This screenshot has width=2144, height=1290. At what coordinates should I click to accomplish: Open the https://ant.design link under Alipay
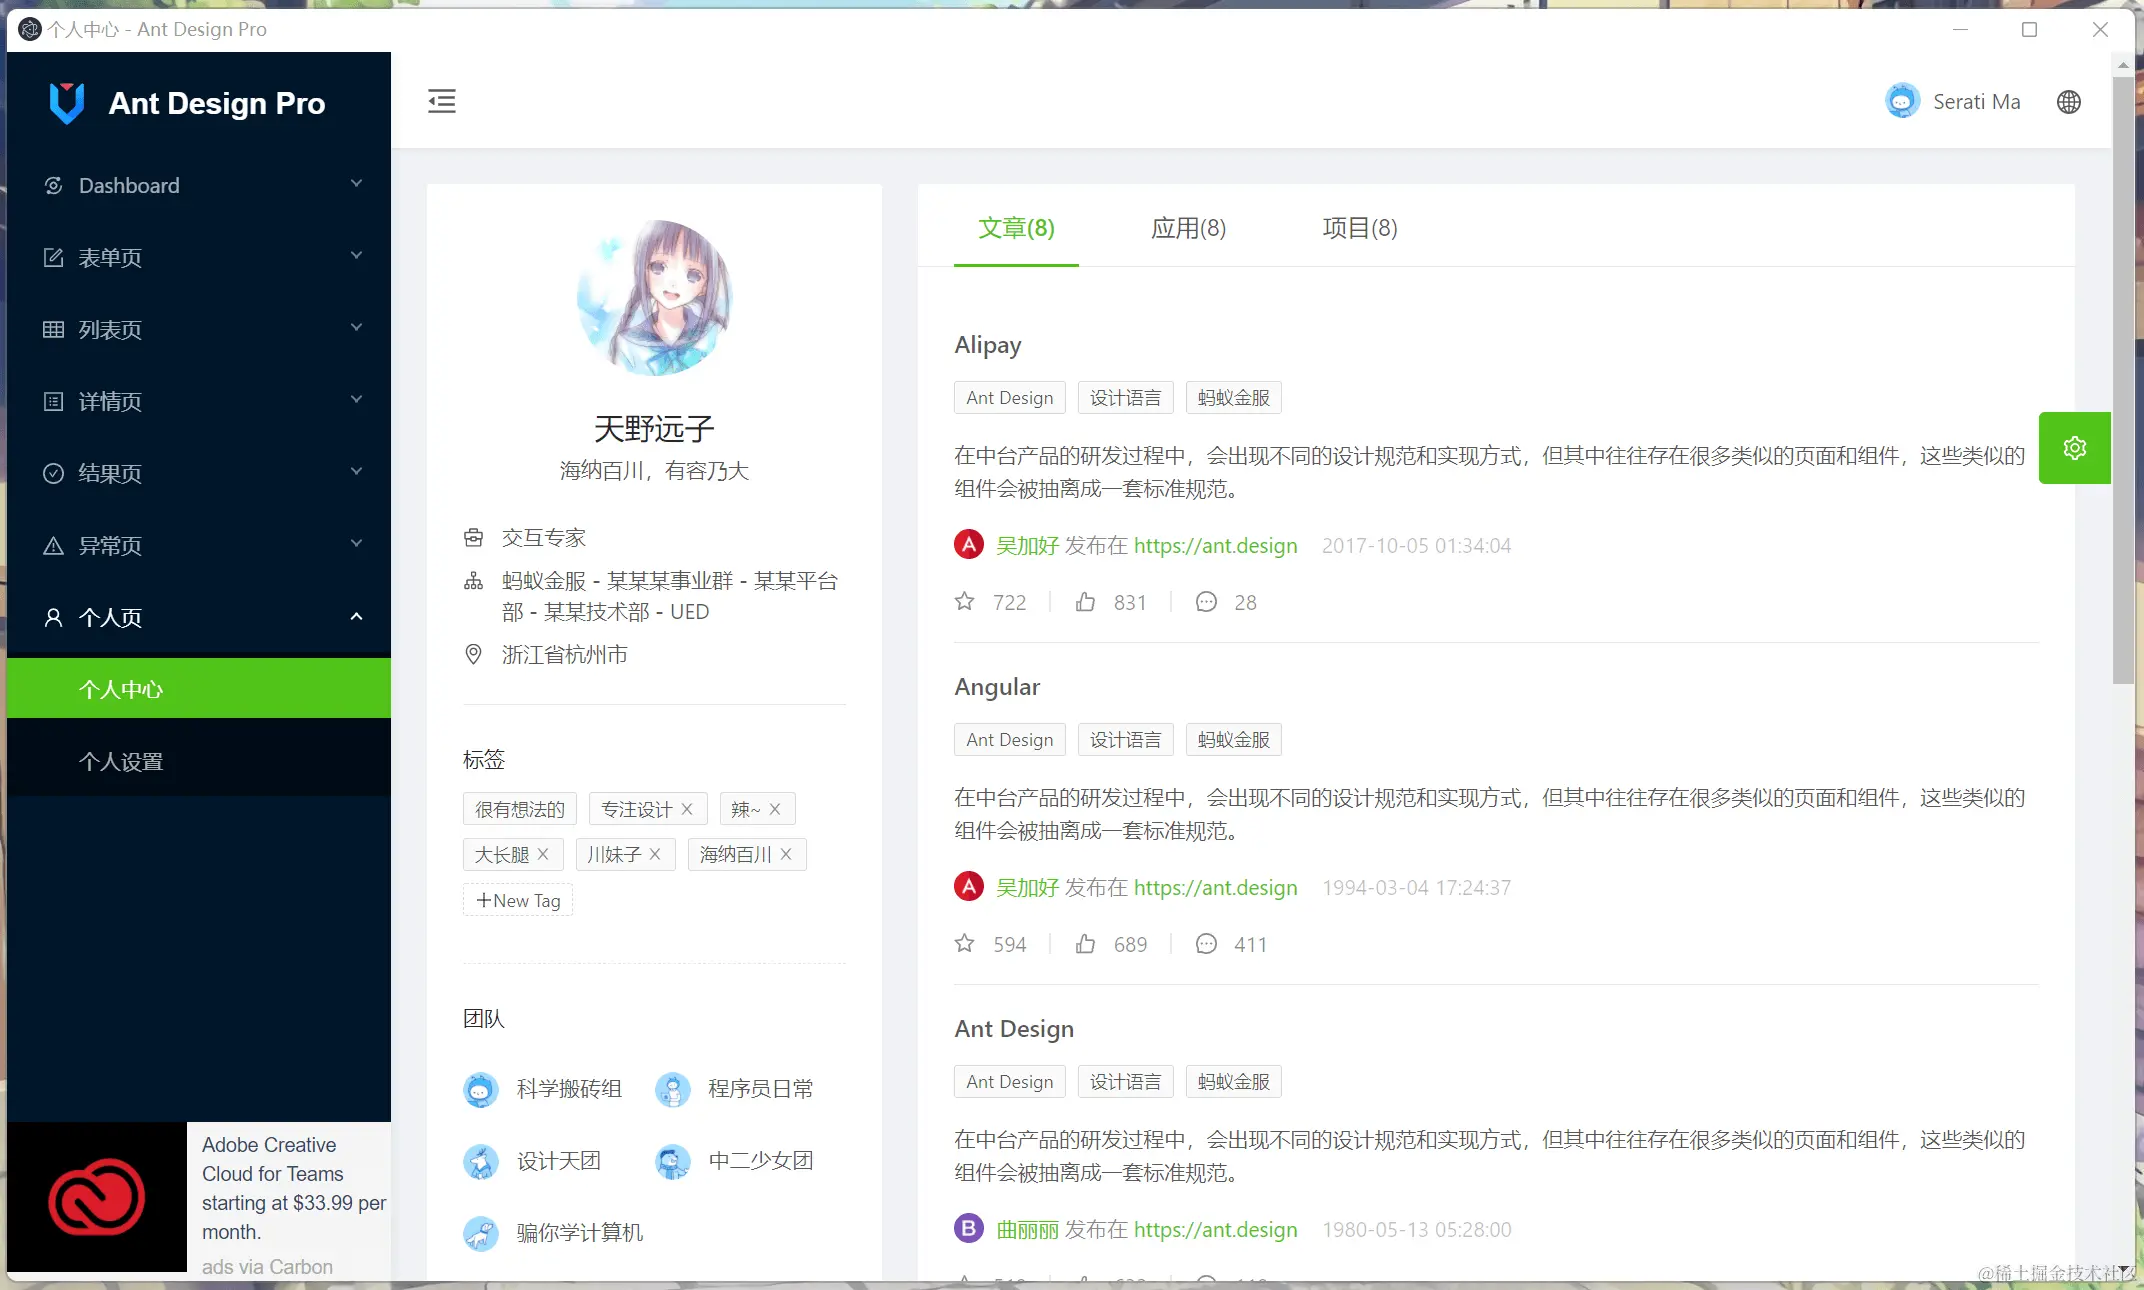click(x=1214, y=545)
